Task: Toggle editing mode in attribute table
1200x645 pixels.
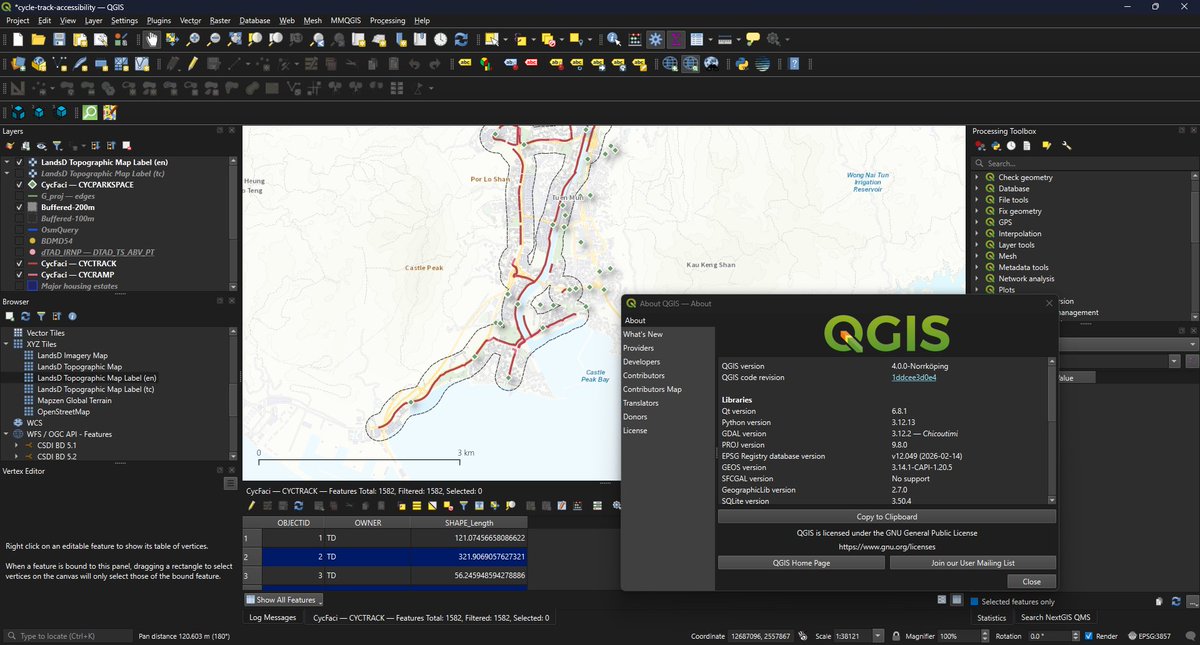Action: (x=252, y=506)
